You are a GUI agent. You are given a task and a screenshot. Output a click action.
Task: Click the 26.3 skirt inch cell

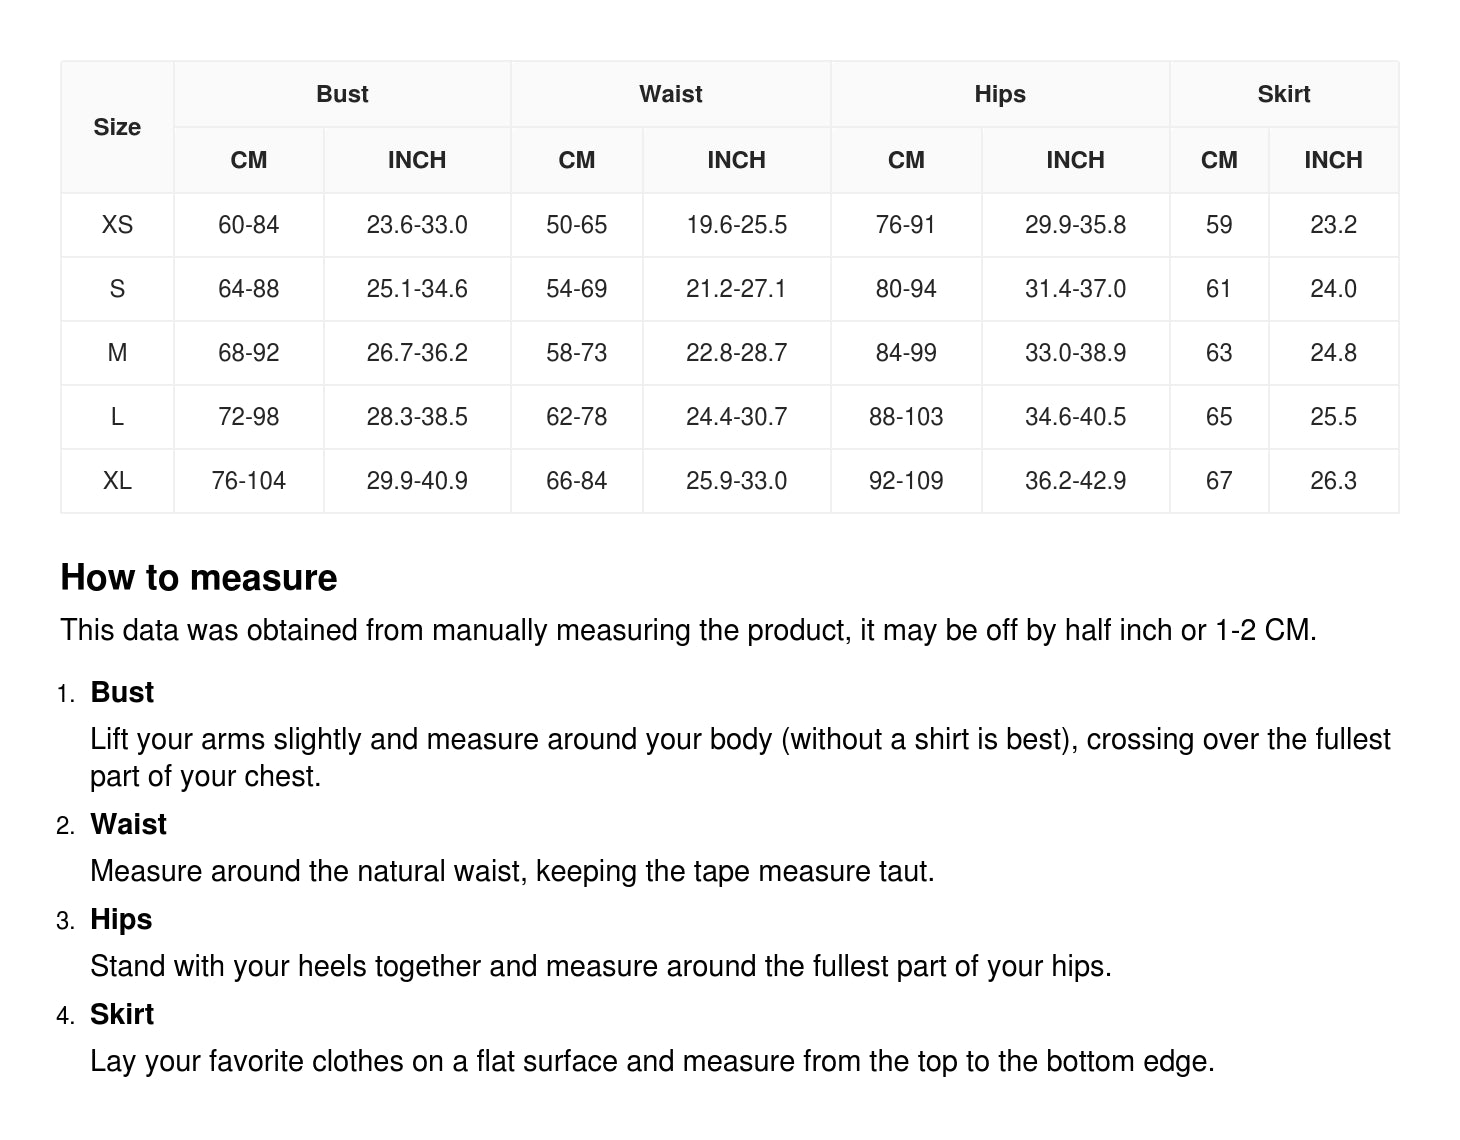(x=1333, y=481)
